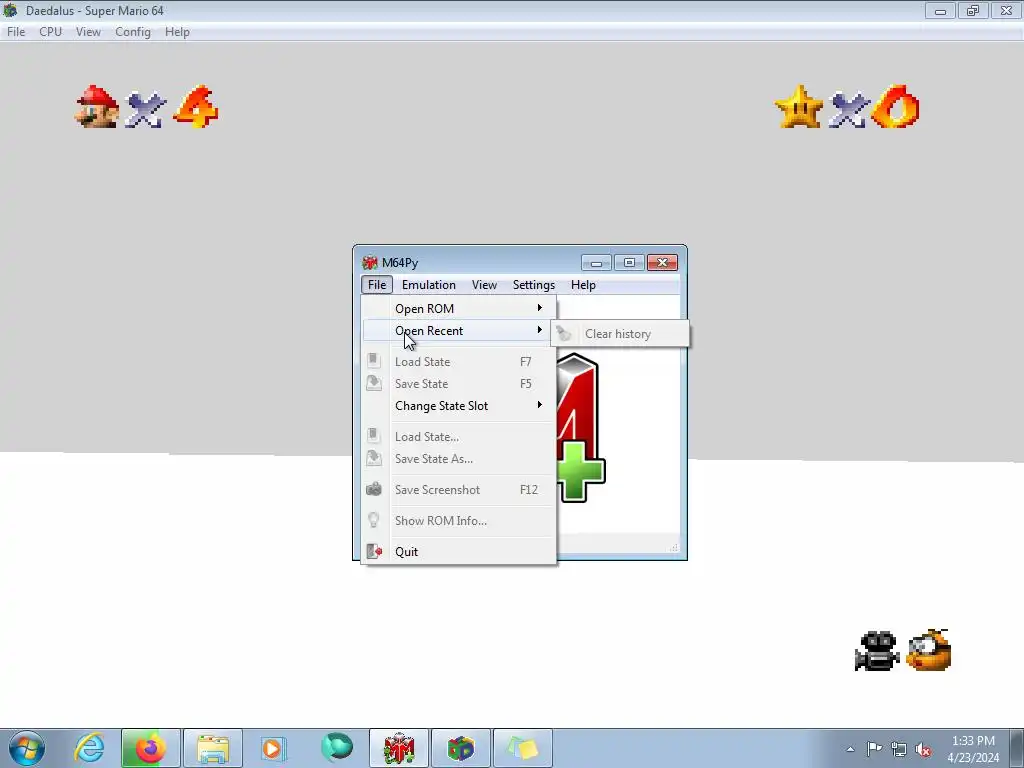Click the Mario head lives icon

pos(97,106)
